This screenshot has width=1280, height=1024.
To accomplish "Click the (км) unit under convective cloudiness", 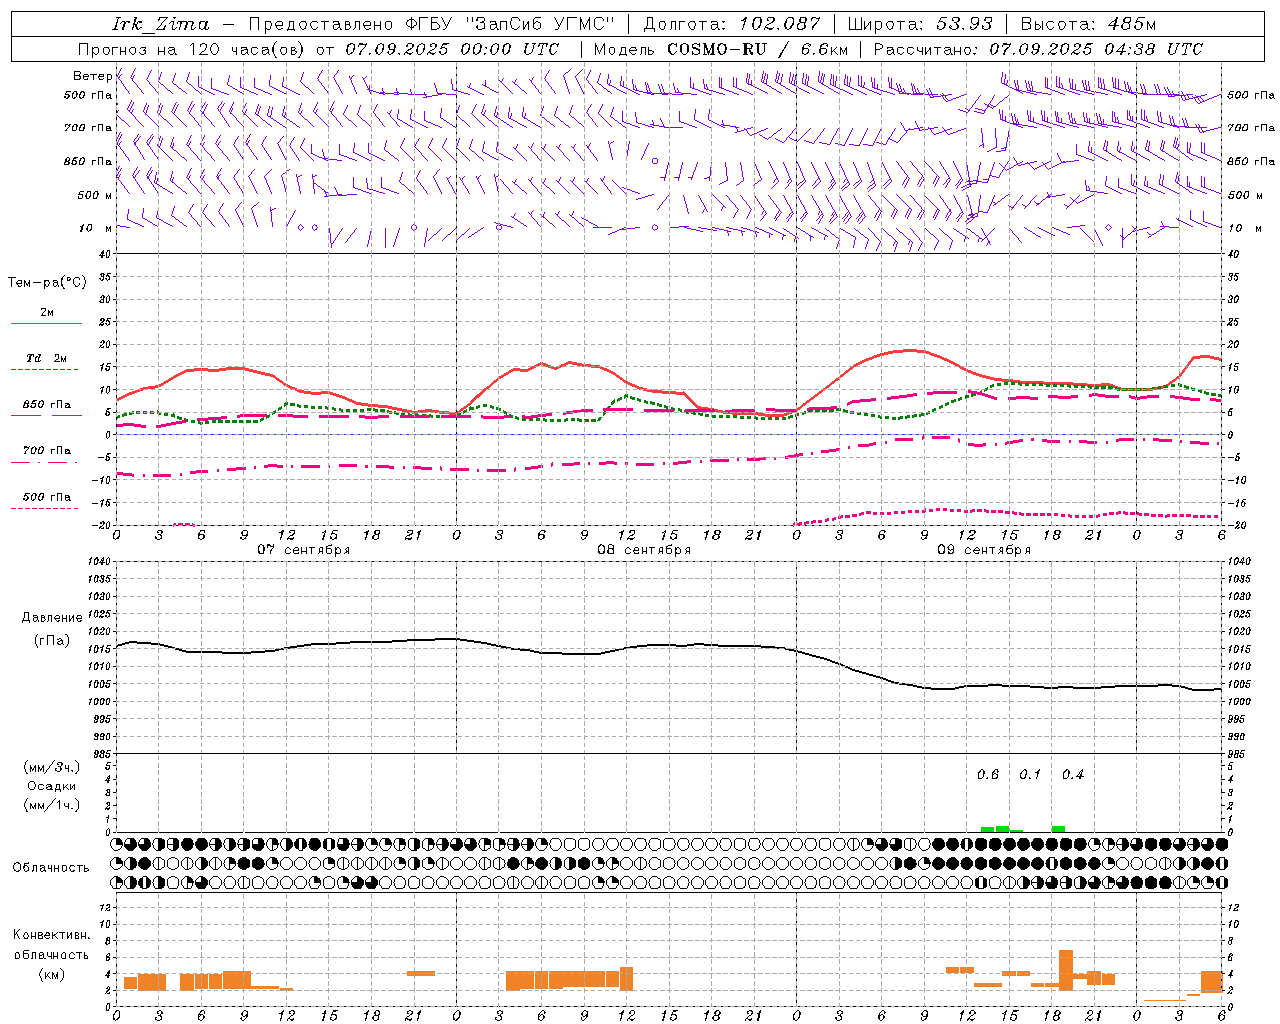I will click(x=51, y=974).
